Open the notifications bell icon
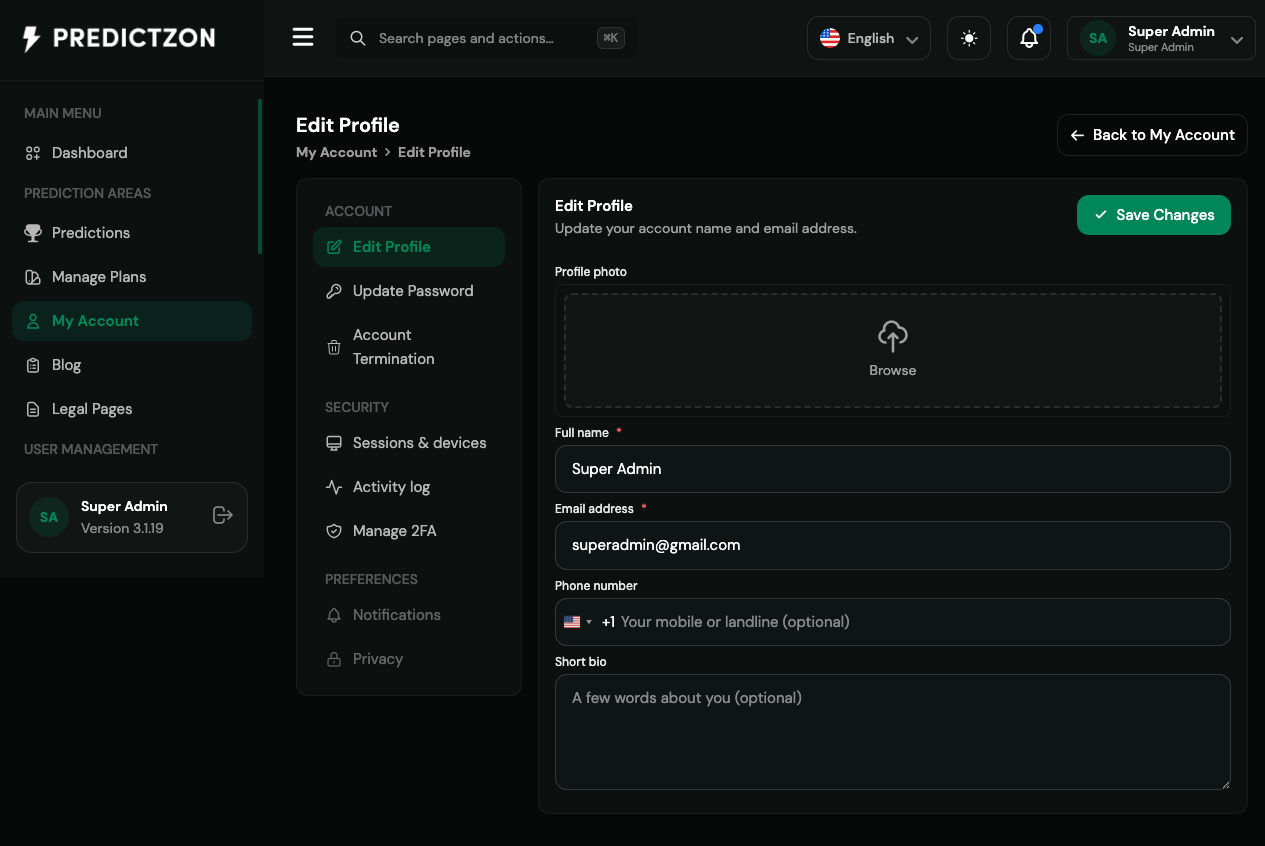 click(1029, 38)
